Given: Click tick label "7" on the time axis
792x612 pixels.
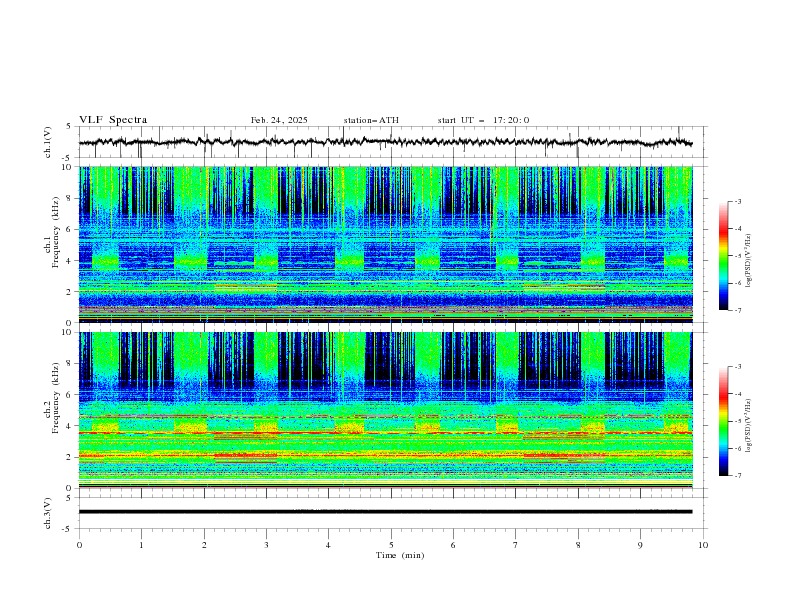Looking at the screenshot, I should (516, 545).
